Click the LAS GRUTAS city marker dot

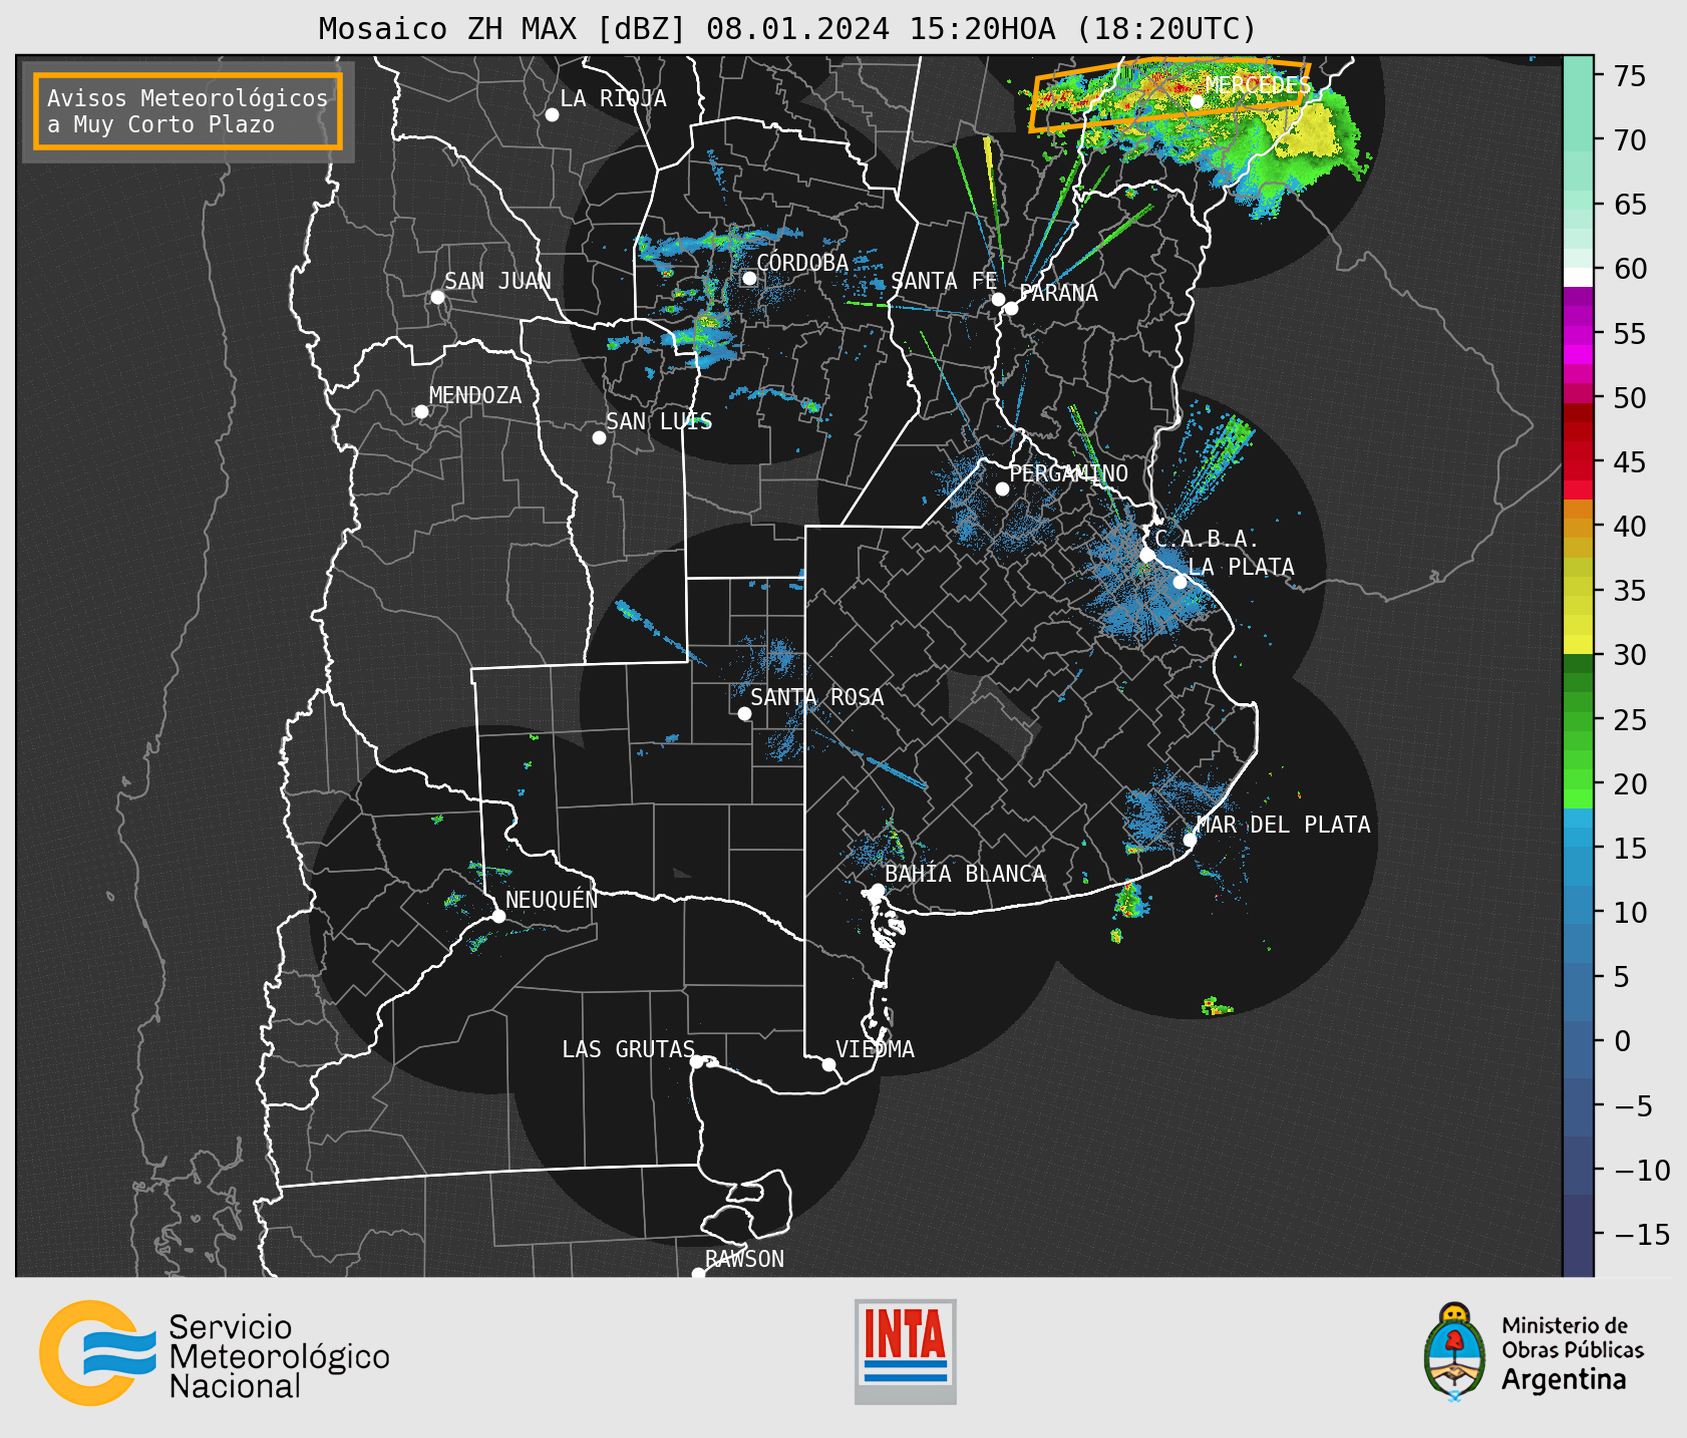697,1062
